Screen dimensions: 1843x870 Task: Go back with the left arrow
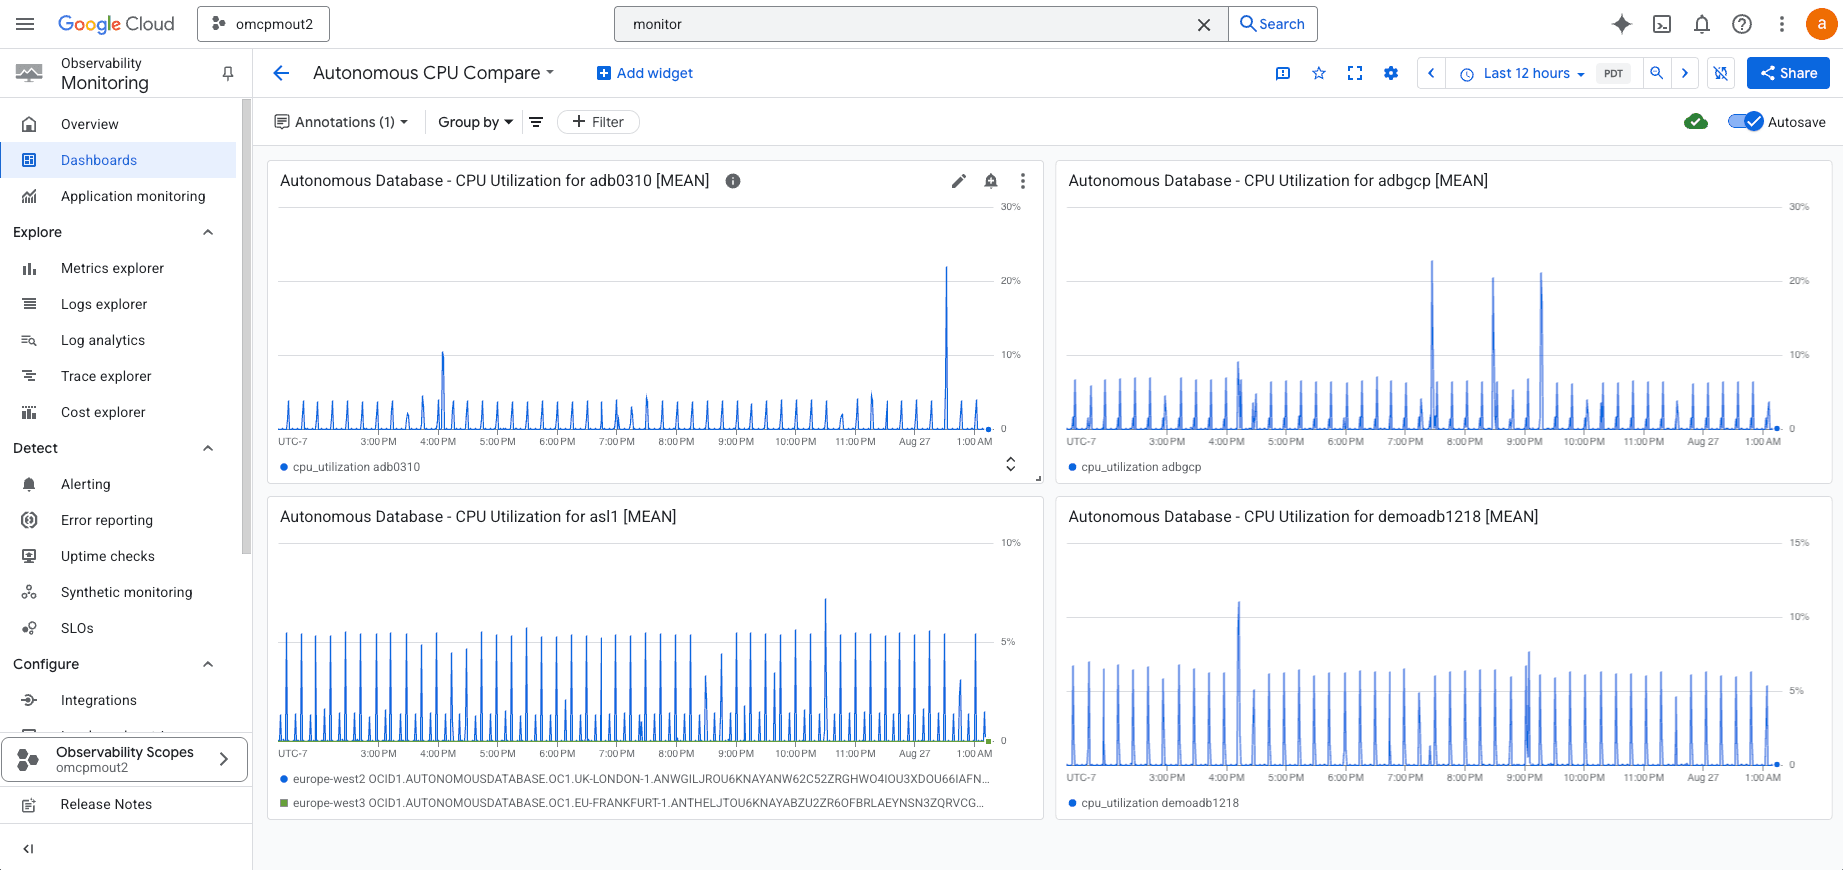pos(281,73)
